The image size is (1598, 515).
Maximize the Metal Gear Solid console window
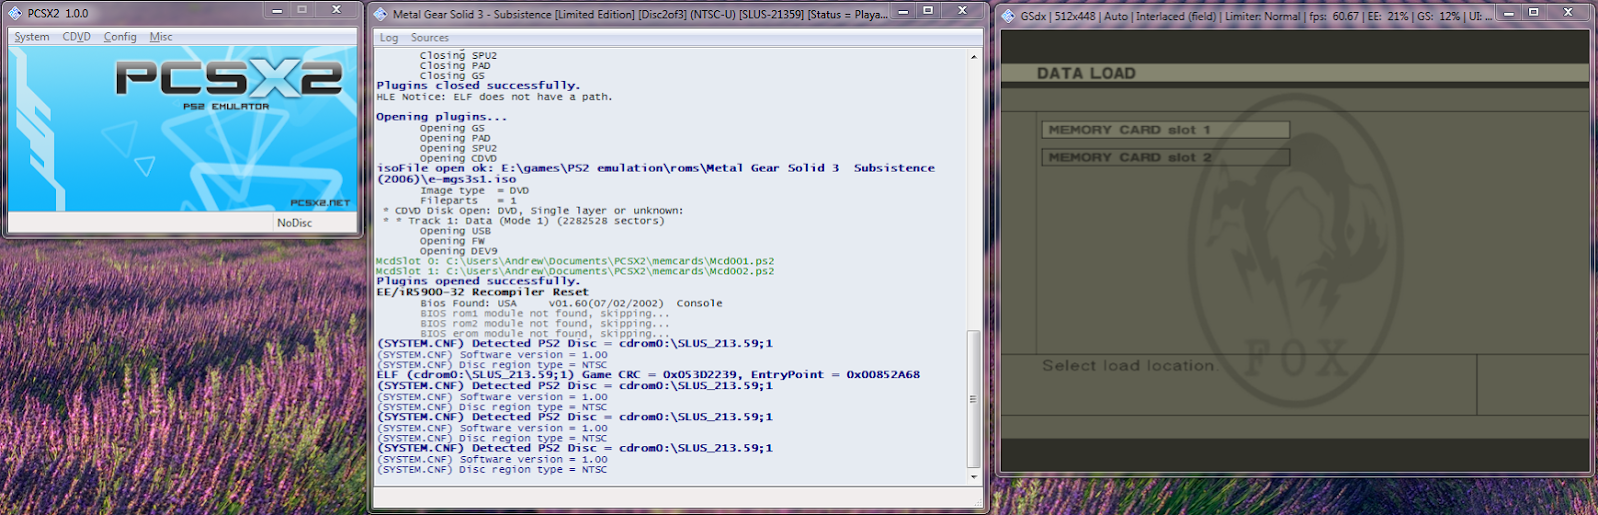(928, 11)
